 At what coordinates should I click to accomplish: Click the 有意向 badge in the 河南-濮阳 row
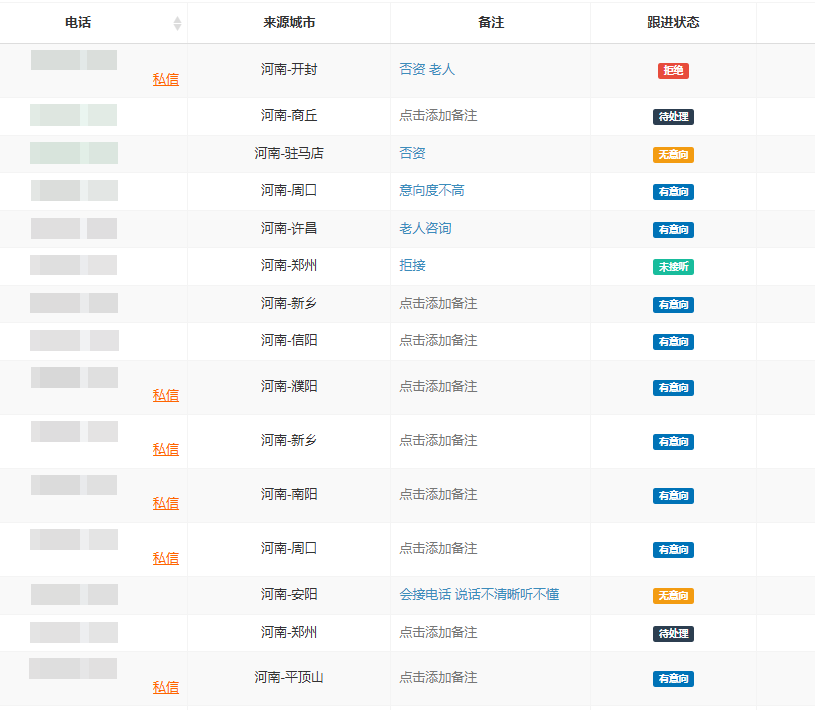(x=673, y=387)
